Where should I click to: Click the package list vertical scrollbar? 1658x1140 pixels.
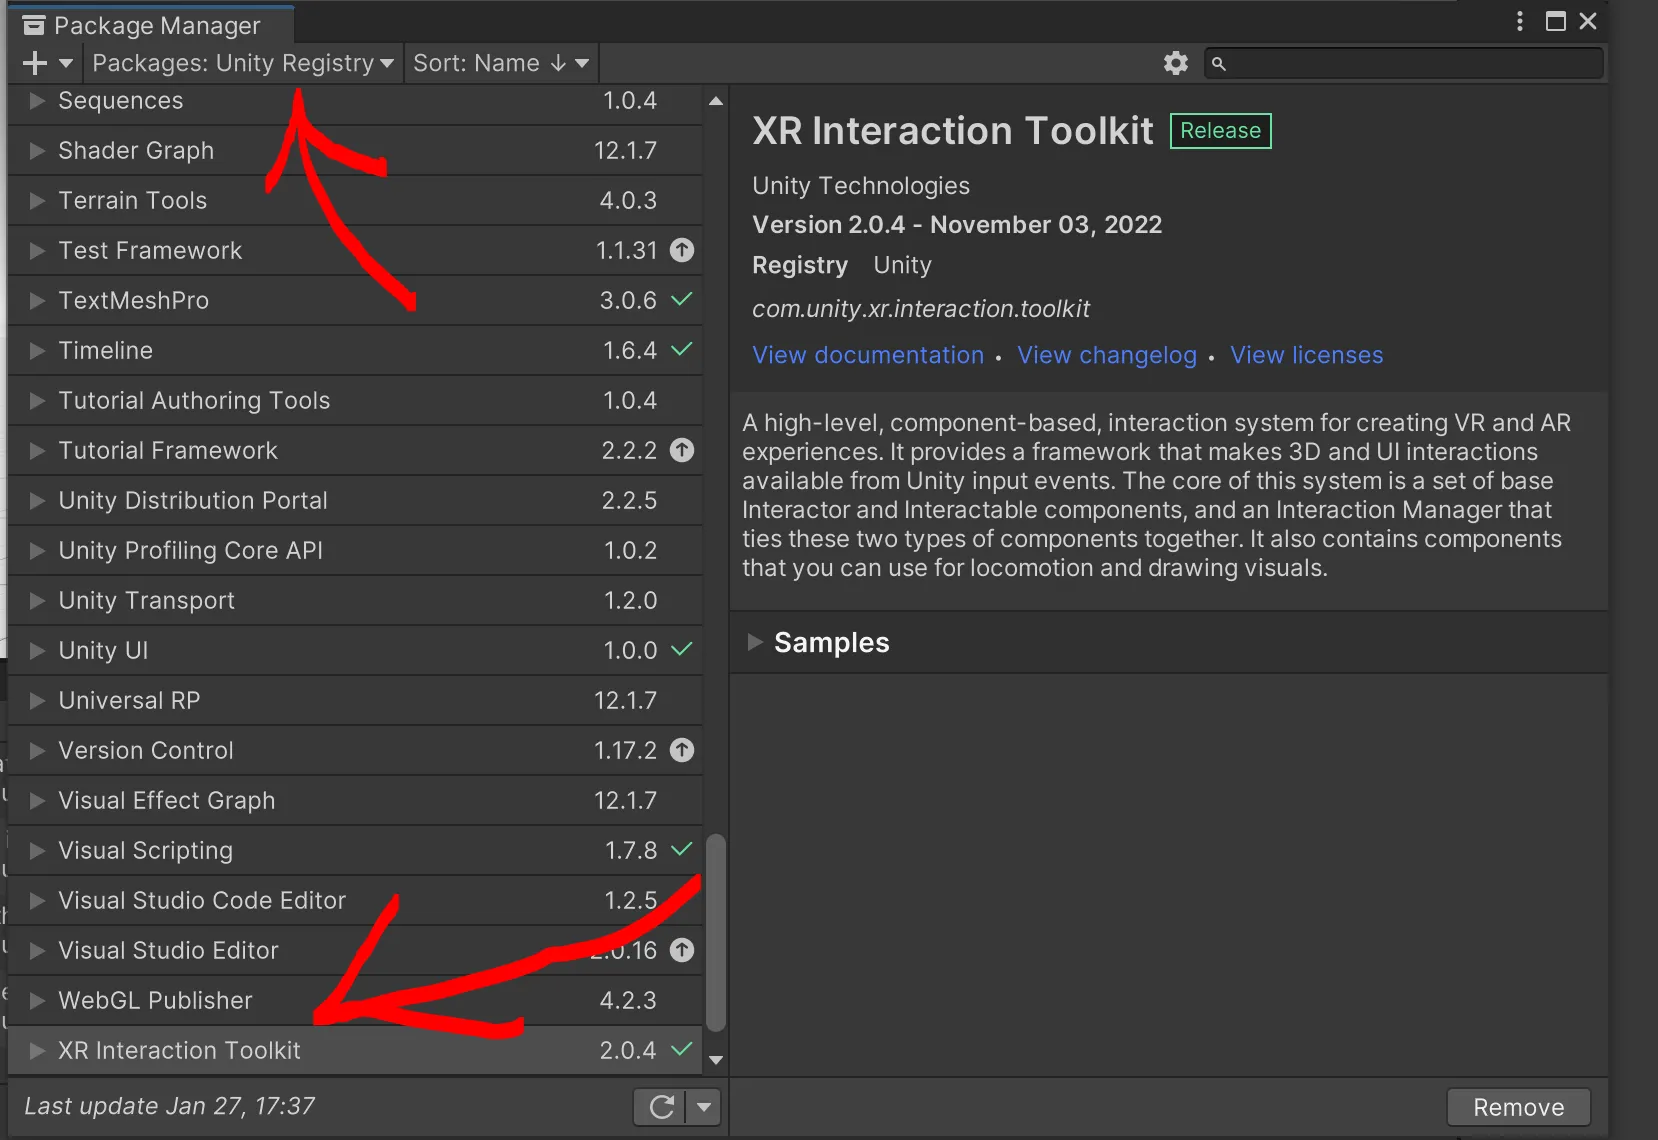click(716, 932)
